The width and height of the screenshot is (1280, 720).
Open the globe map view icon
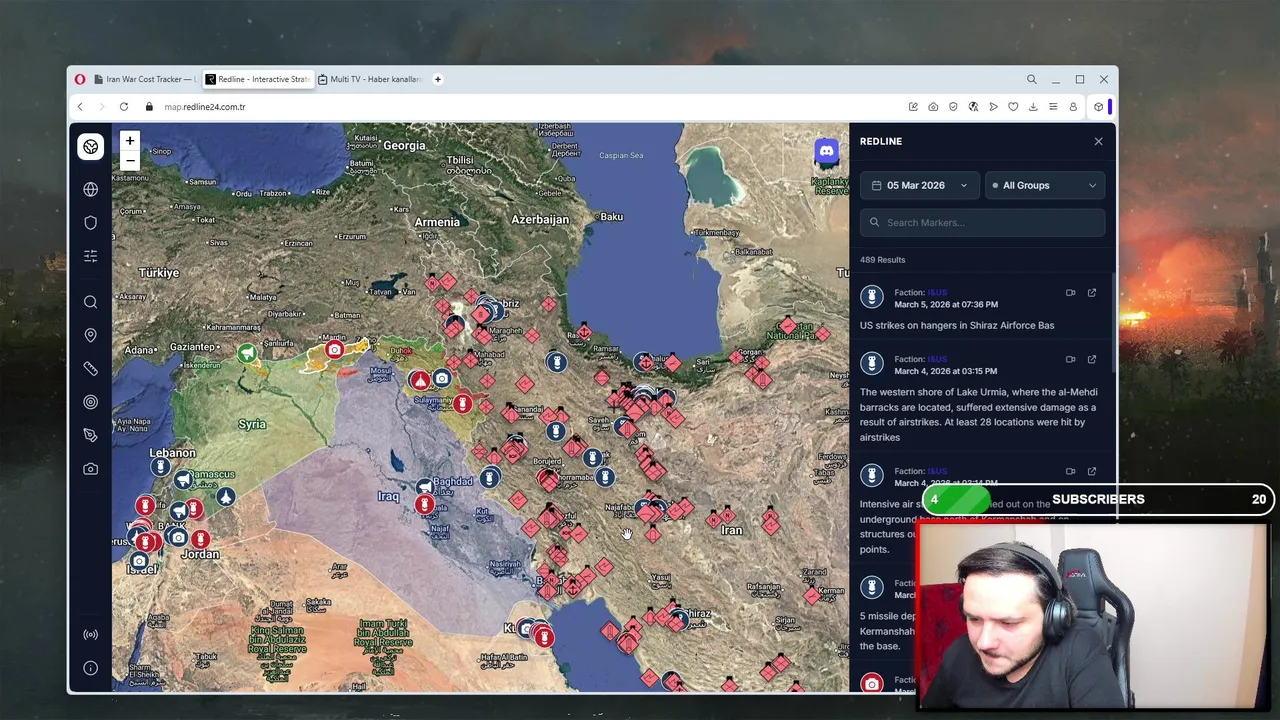[x=90, y=189]
